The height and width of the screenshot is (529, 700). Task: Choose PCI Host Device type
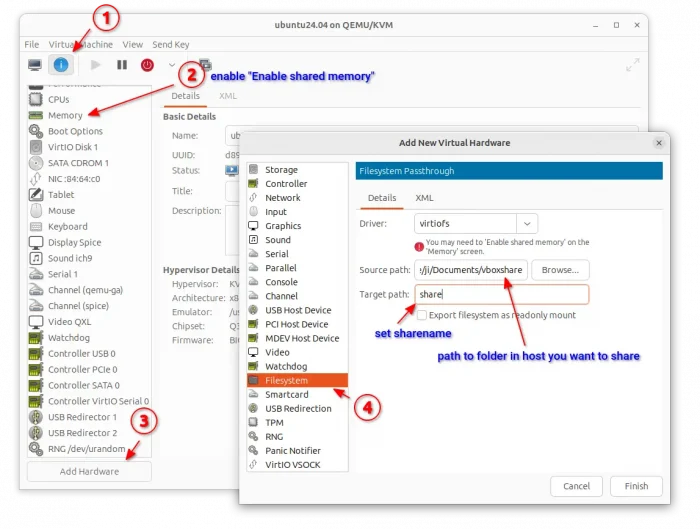pyautogui.click(x=297, y=325)
